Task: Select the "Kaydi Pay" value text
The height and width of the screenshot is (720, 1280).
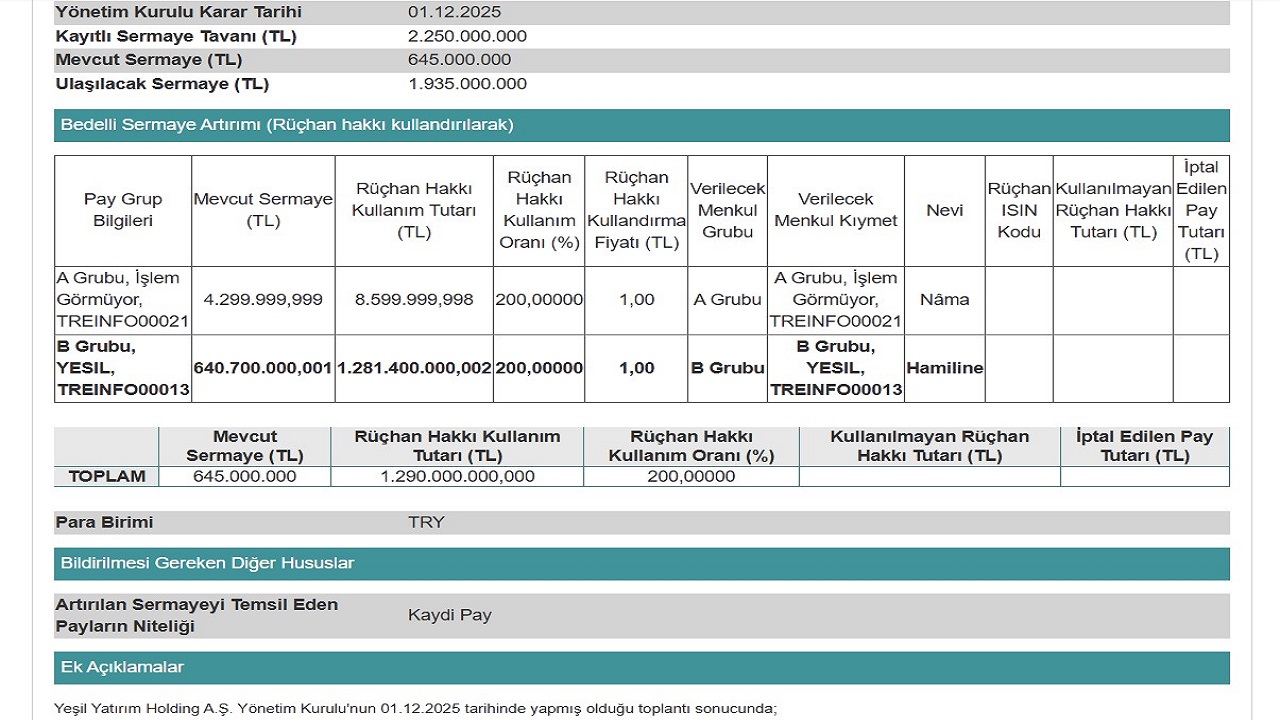Action: [450, 615]
